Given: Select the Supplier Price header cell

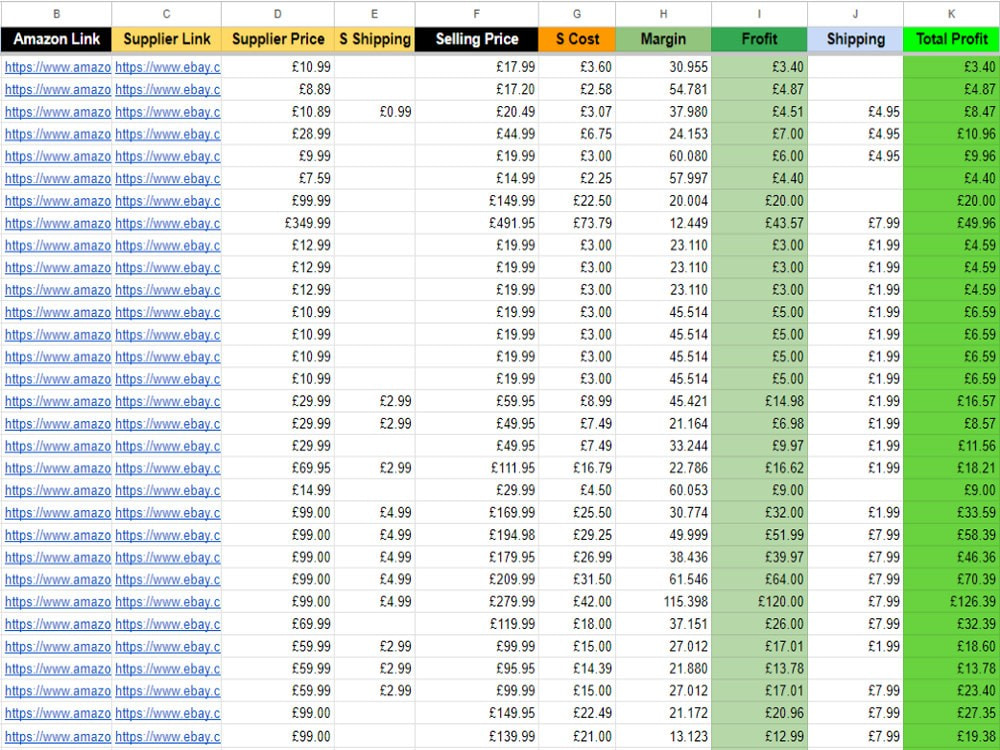Looking at the screenshot, I should coord(277,39).
